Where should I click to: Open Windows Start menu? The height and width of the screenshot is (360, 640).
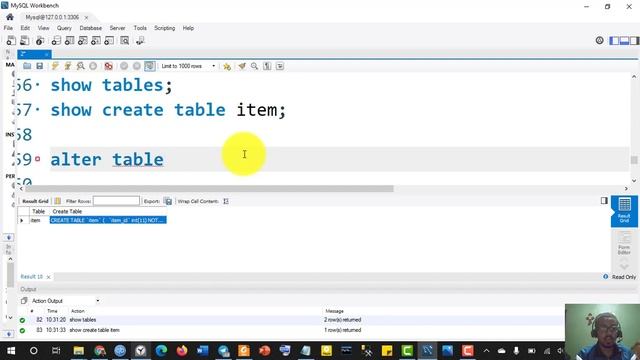click(11, 351)
